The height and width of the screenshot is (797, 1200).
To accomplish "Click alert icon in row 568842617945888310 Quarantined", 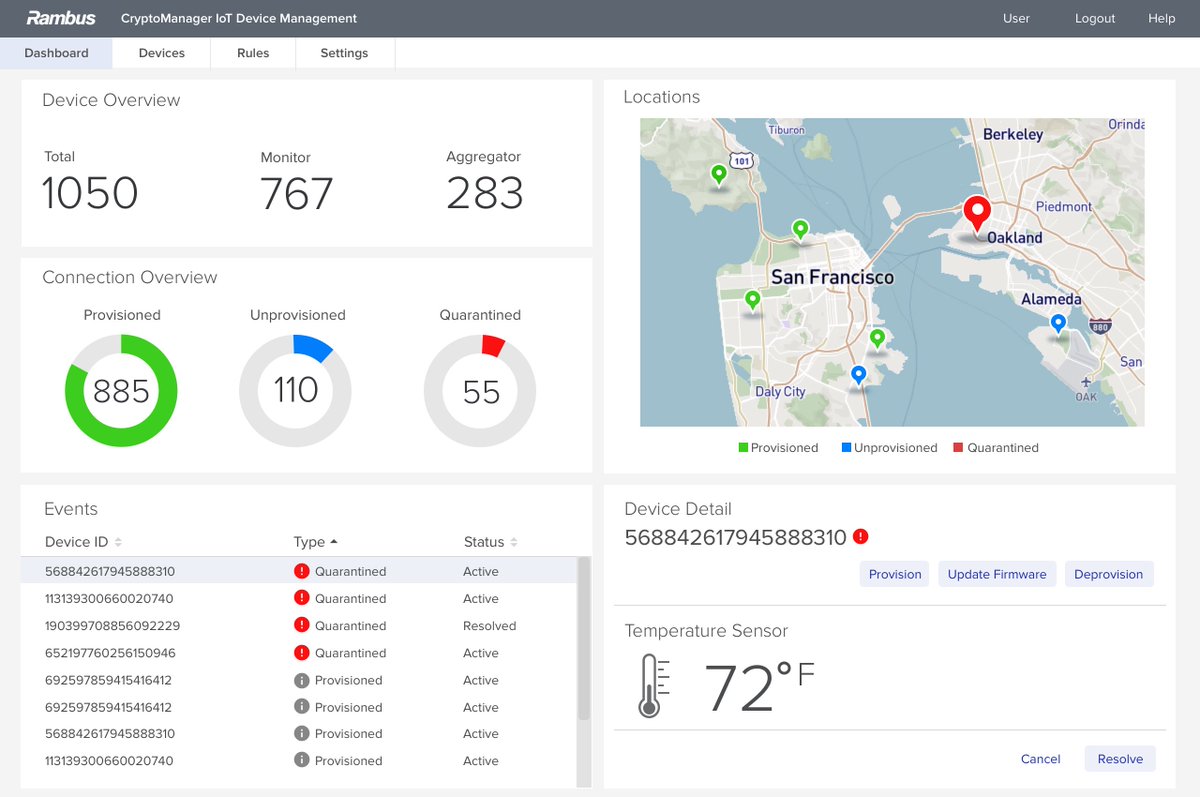I will pyautogui.click(x=302, y=571).
